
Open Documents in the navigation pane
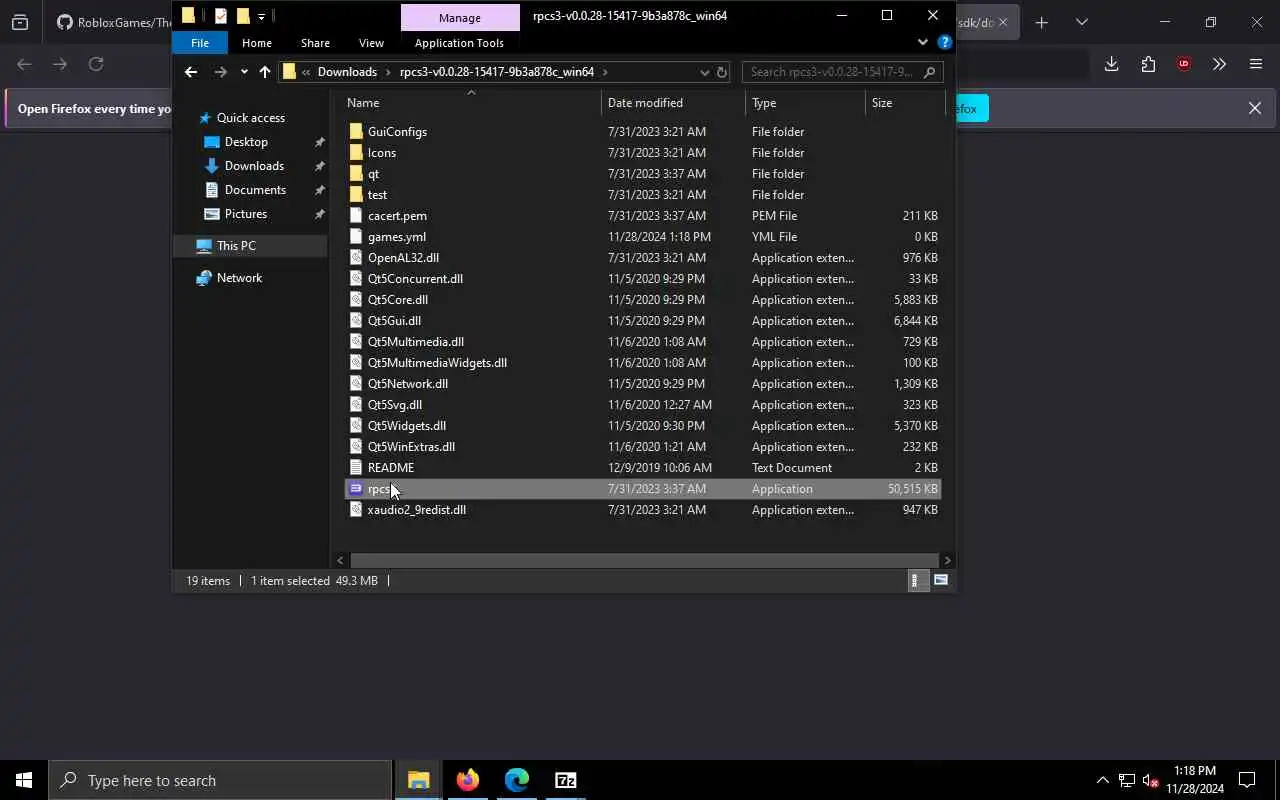tap(255, 190)
